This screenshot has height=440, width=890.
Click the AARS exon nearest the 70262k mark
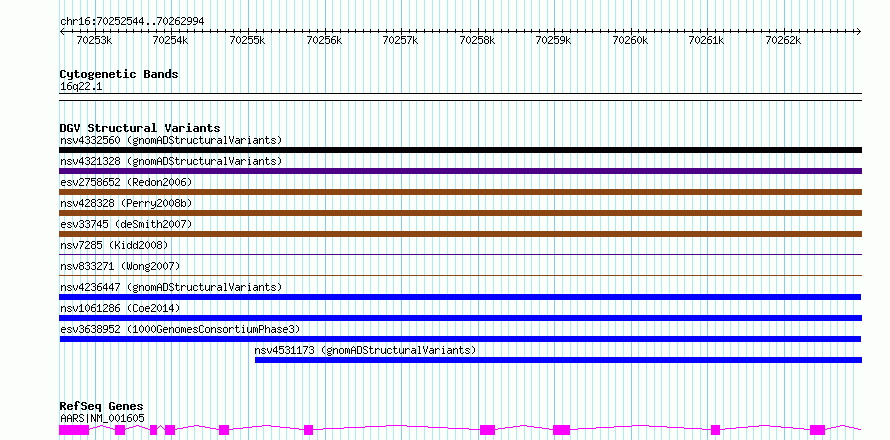tap(817, 430)
